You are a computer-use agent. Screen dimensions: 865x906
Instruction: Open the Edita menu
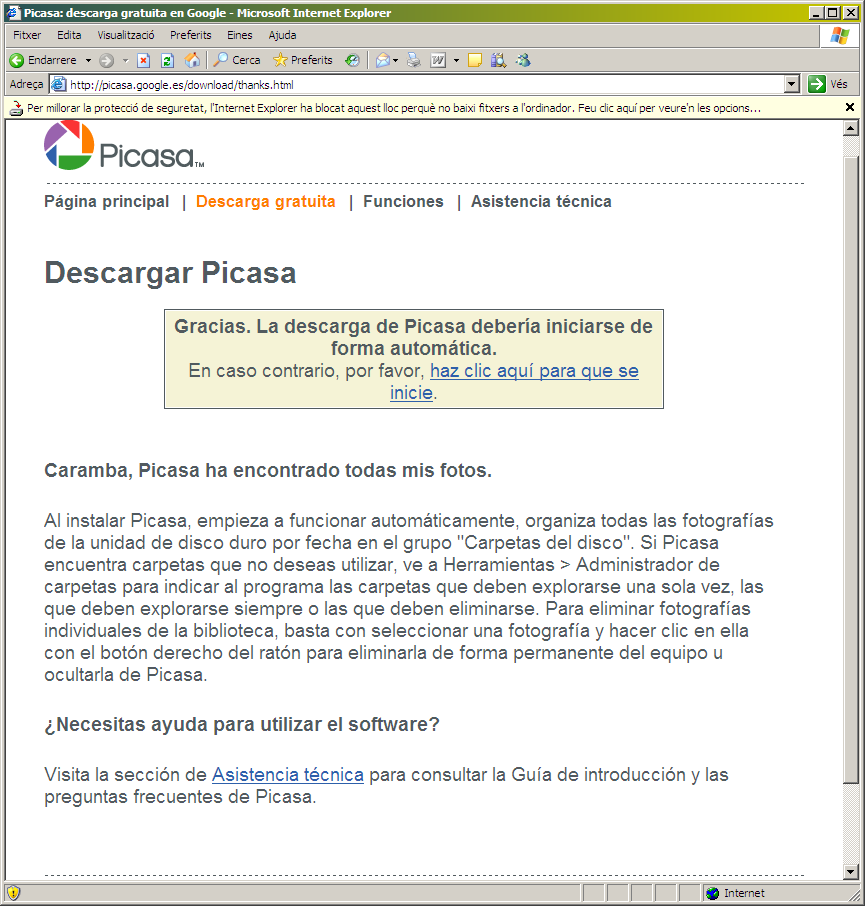[x=69, y=35]
